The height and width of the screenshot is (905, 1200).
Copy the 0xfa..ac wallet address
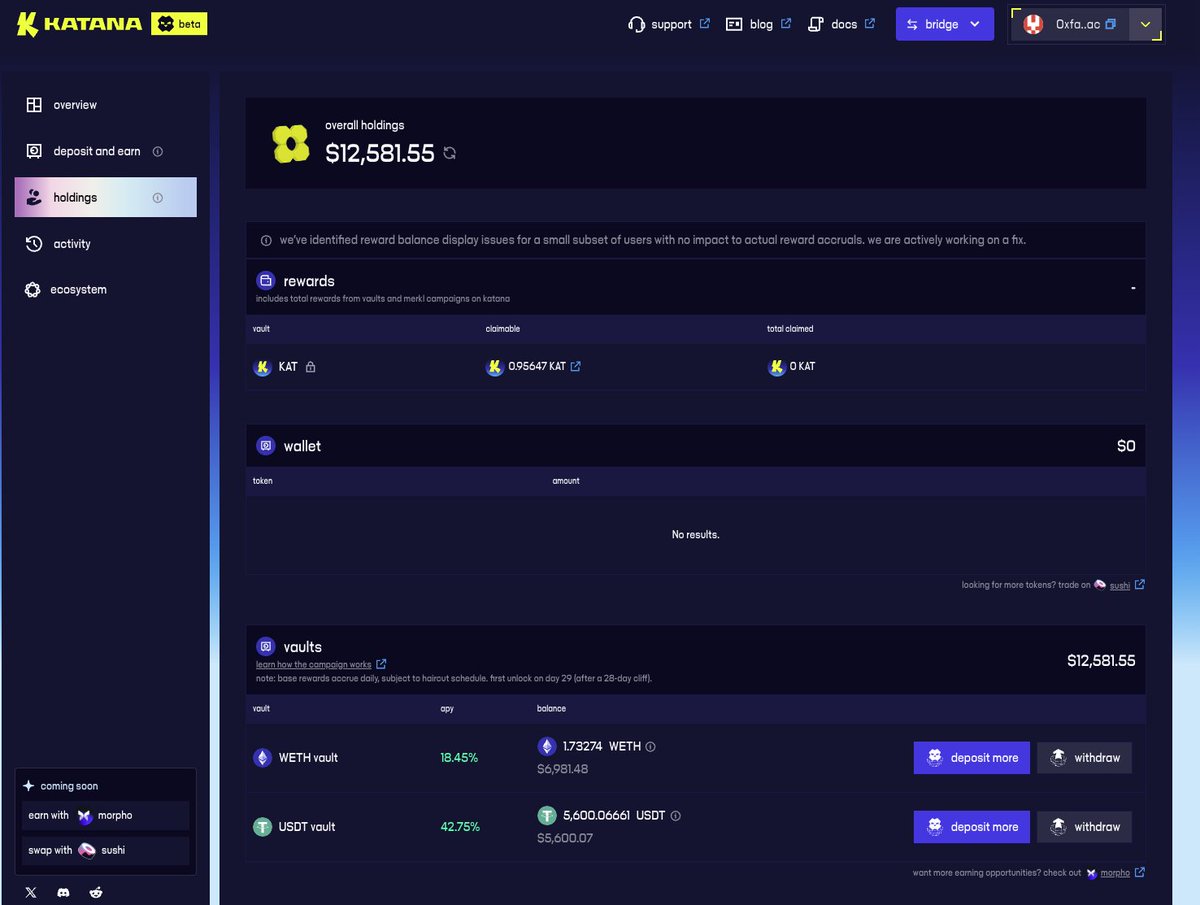[1110, 24]
